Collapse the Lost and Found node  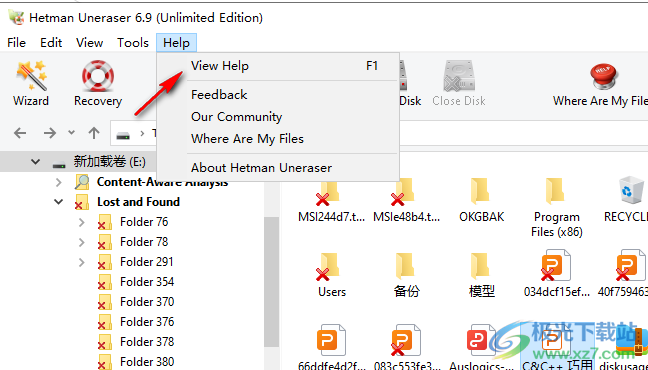pos(59,202)
